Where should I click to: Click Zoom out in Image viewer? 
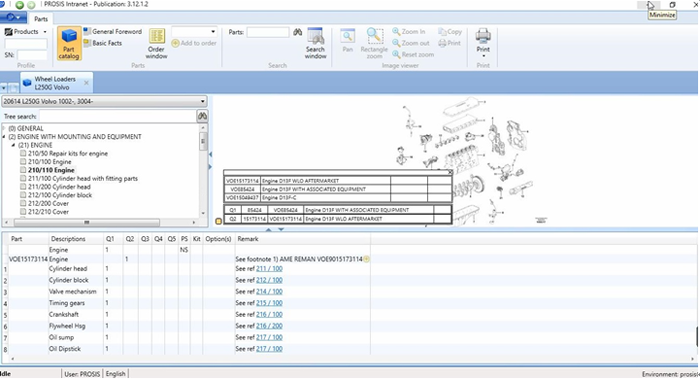[411, 43]
